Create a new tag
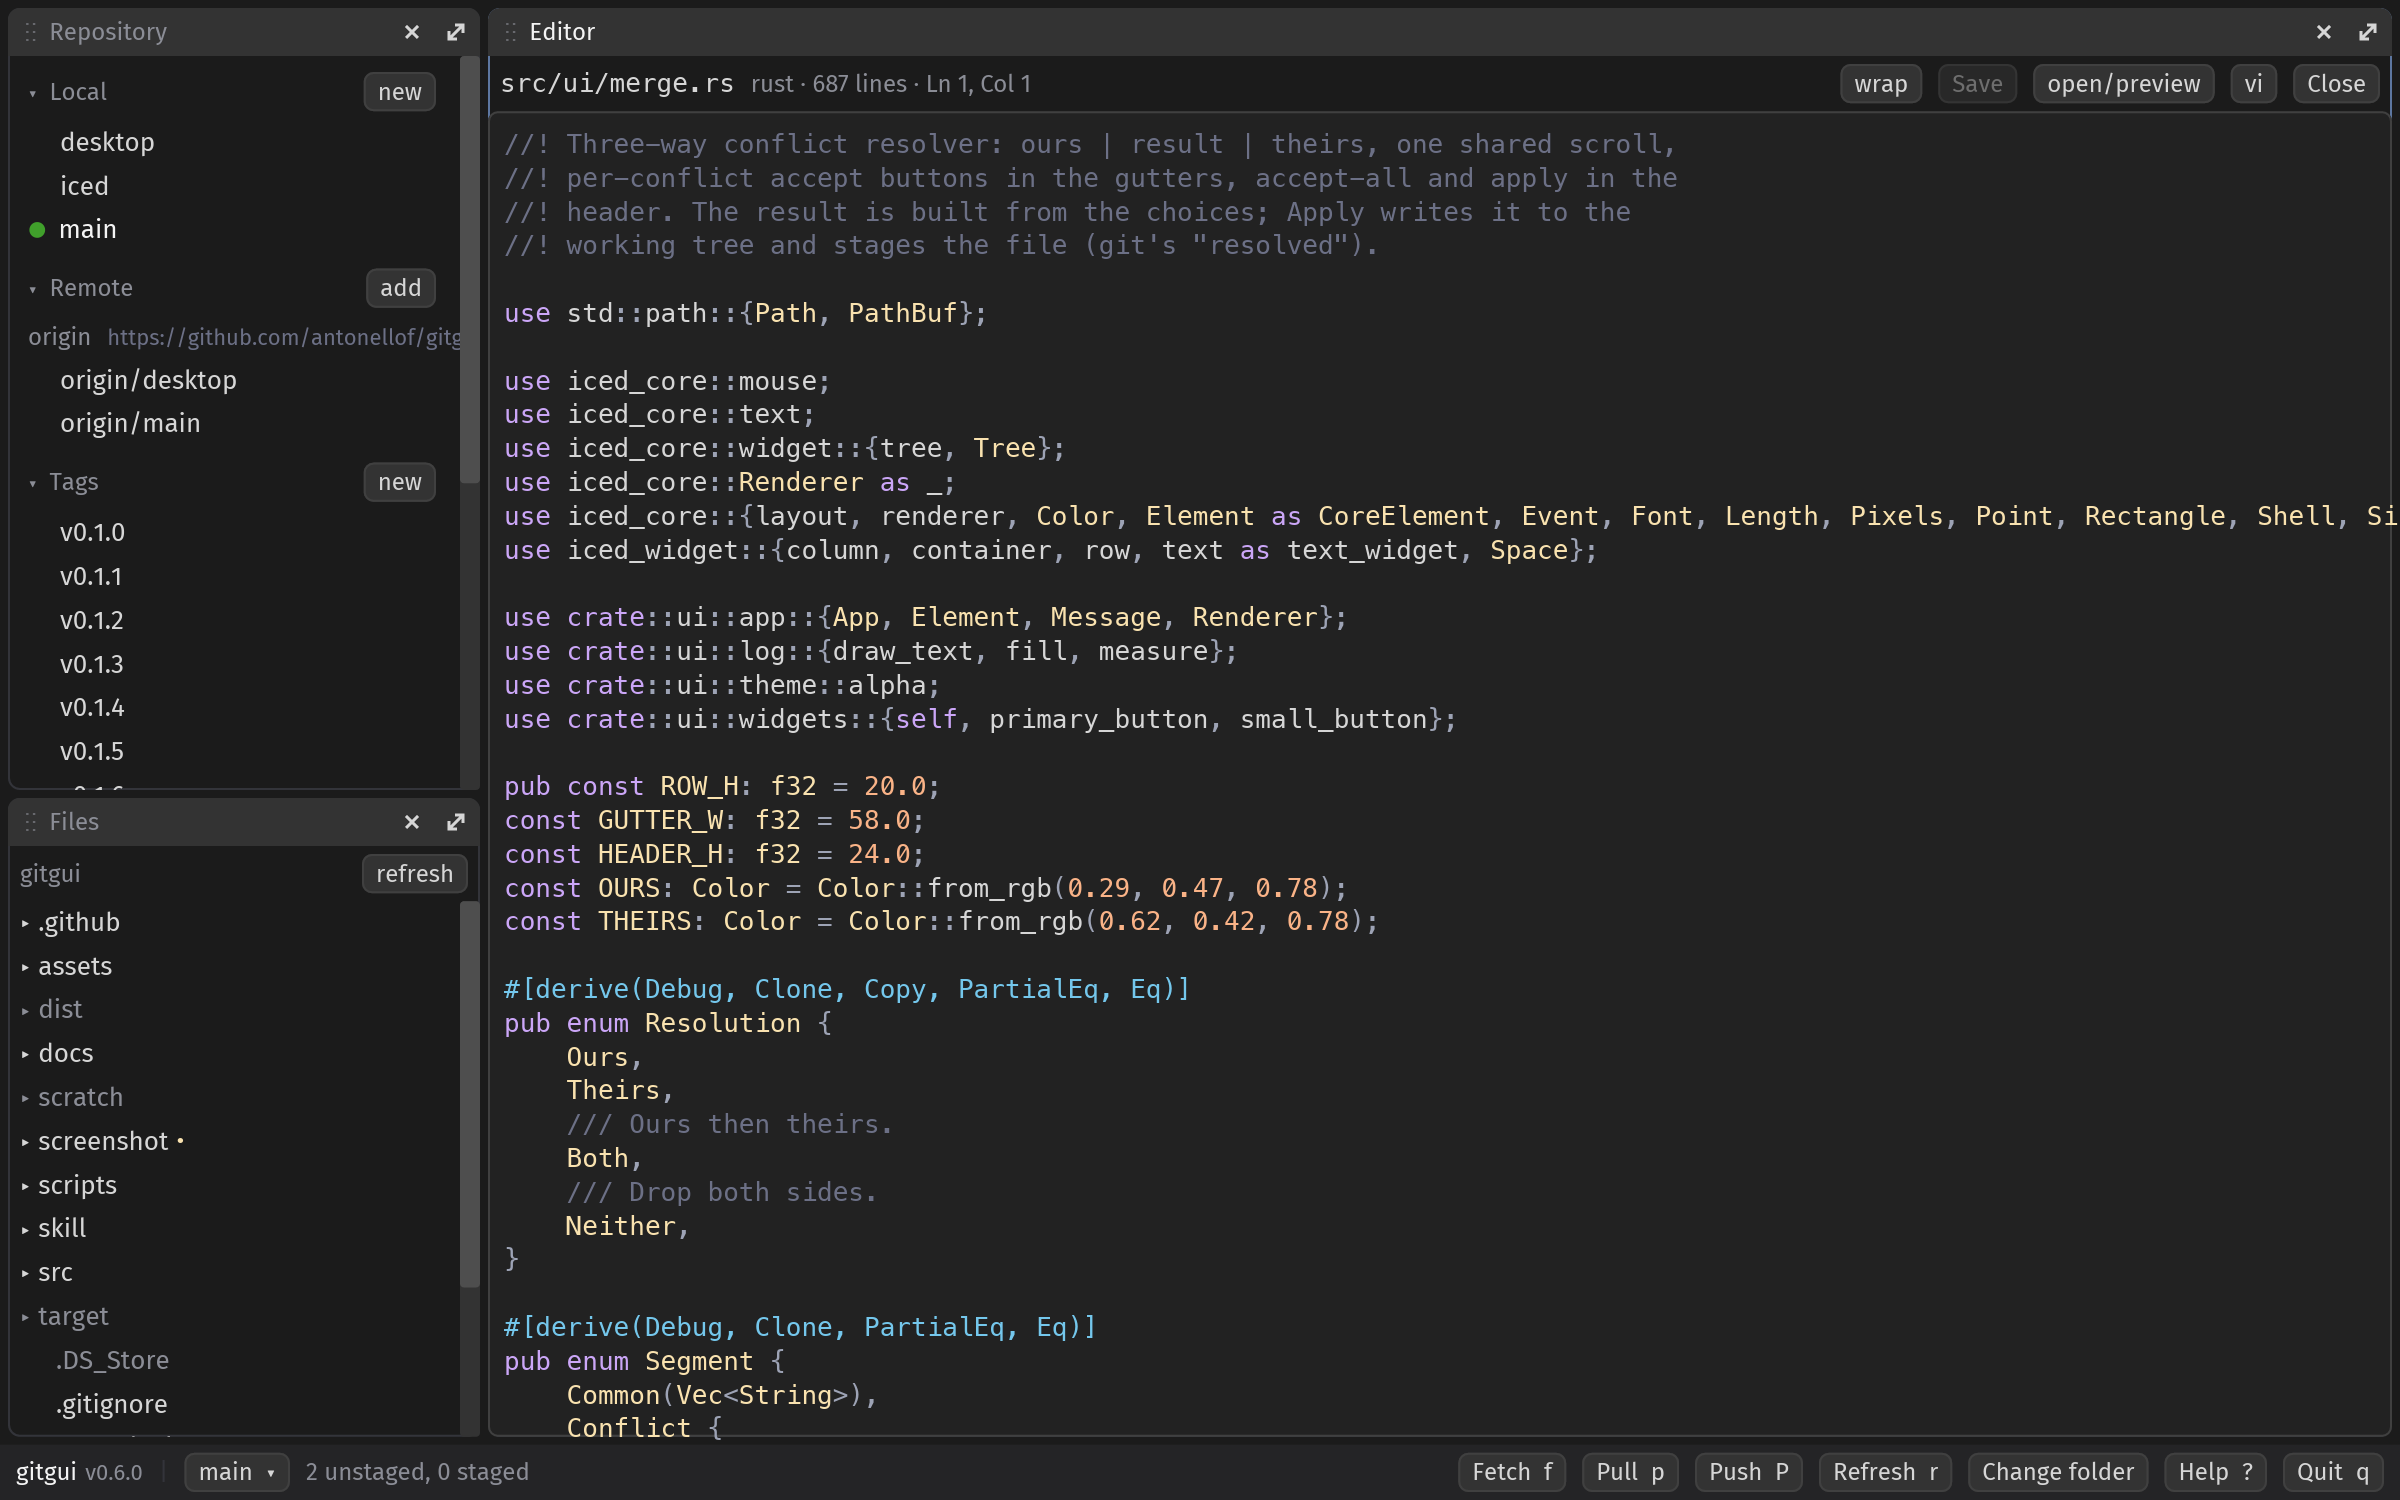The width and height of the screenshot is (2400, 1500). pos(400,482)
